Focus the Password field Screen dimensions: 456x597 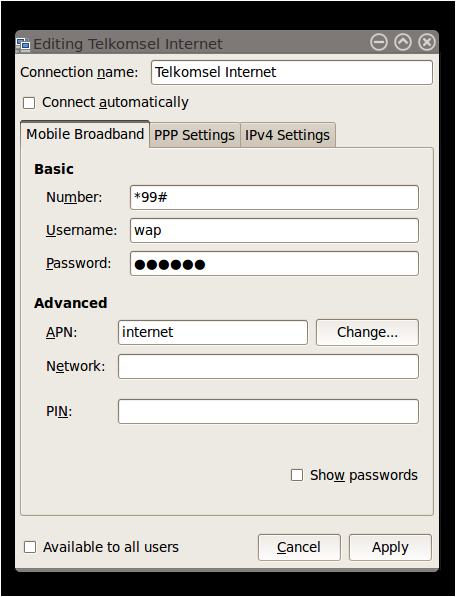pos(274,263)
